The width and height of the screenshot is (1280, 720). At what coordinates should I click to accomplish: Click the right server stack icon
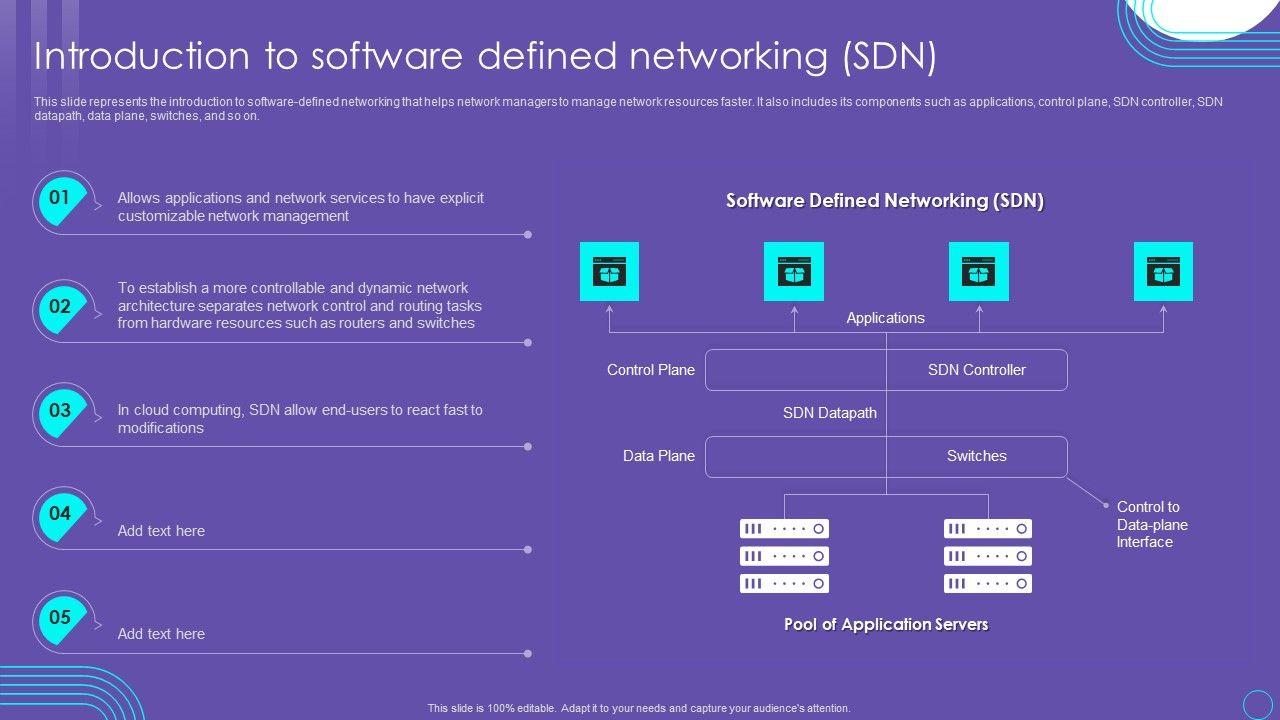point(987,556)
